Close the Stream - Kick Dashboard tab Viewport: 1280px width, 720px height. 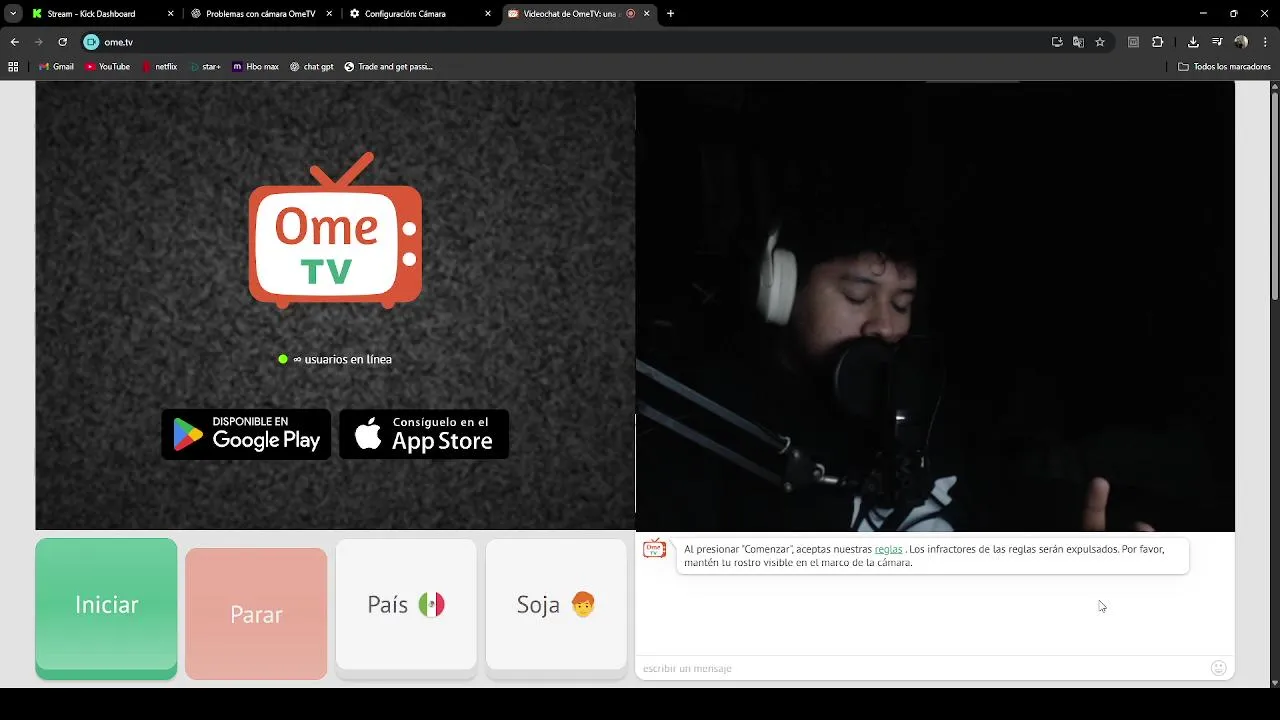coord(170,14)
